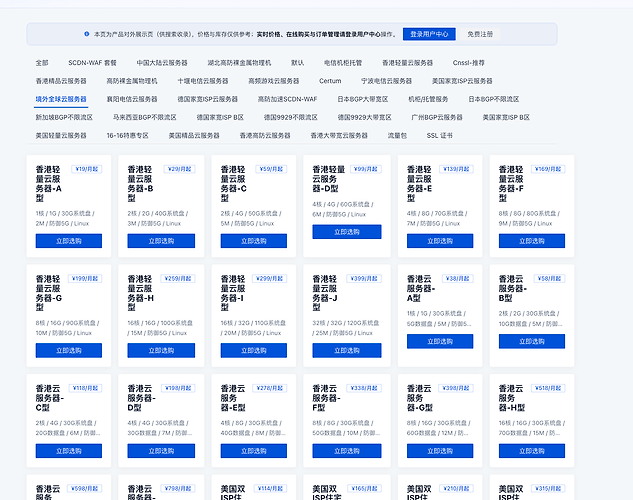Select the Certum category tab
Screen dimensions: 633x500
click(x=330, y=81)
